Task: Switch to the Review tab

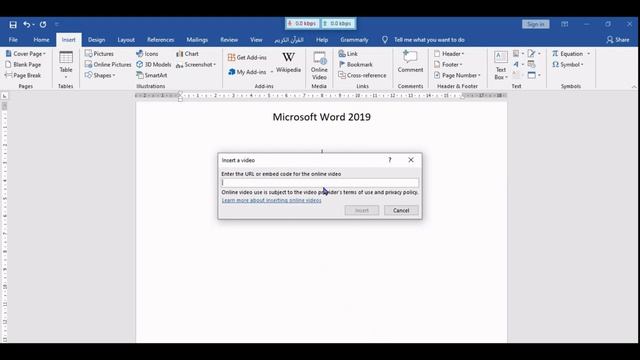Action: click(229, 40)
